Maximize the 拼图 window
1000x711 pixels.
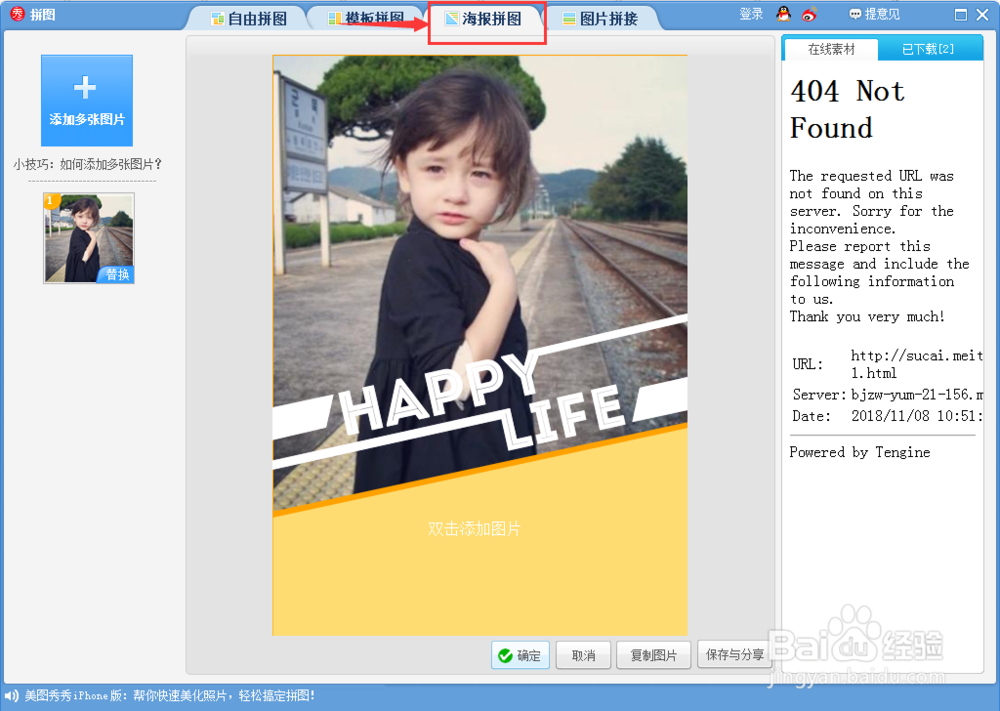[x=960, y=15]
